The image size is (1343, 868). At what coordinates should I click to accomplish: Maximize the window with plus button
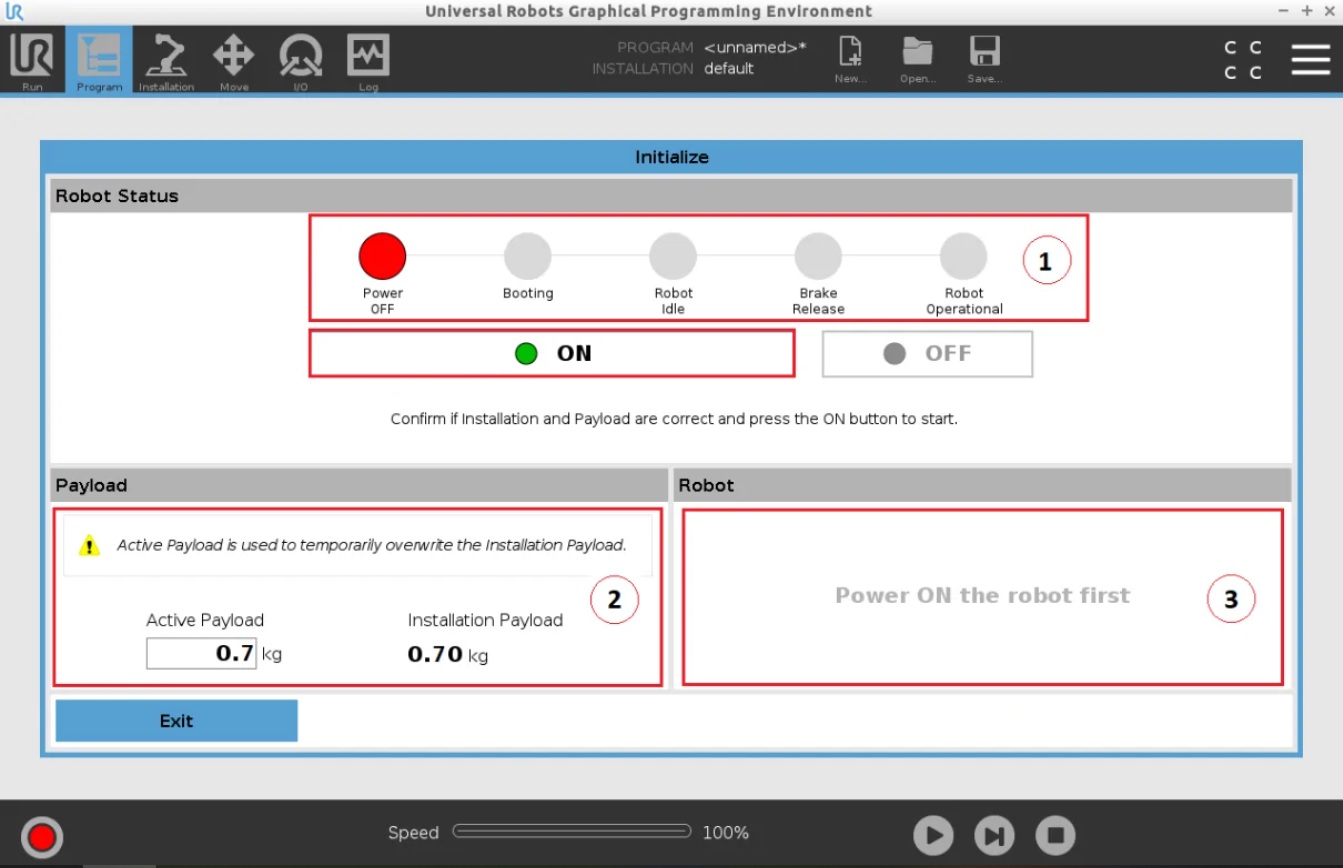[1307, 11]
